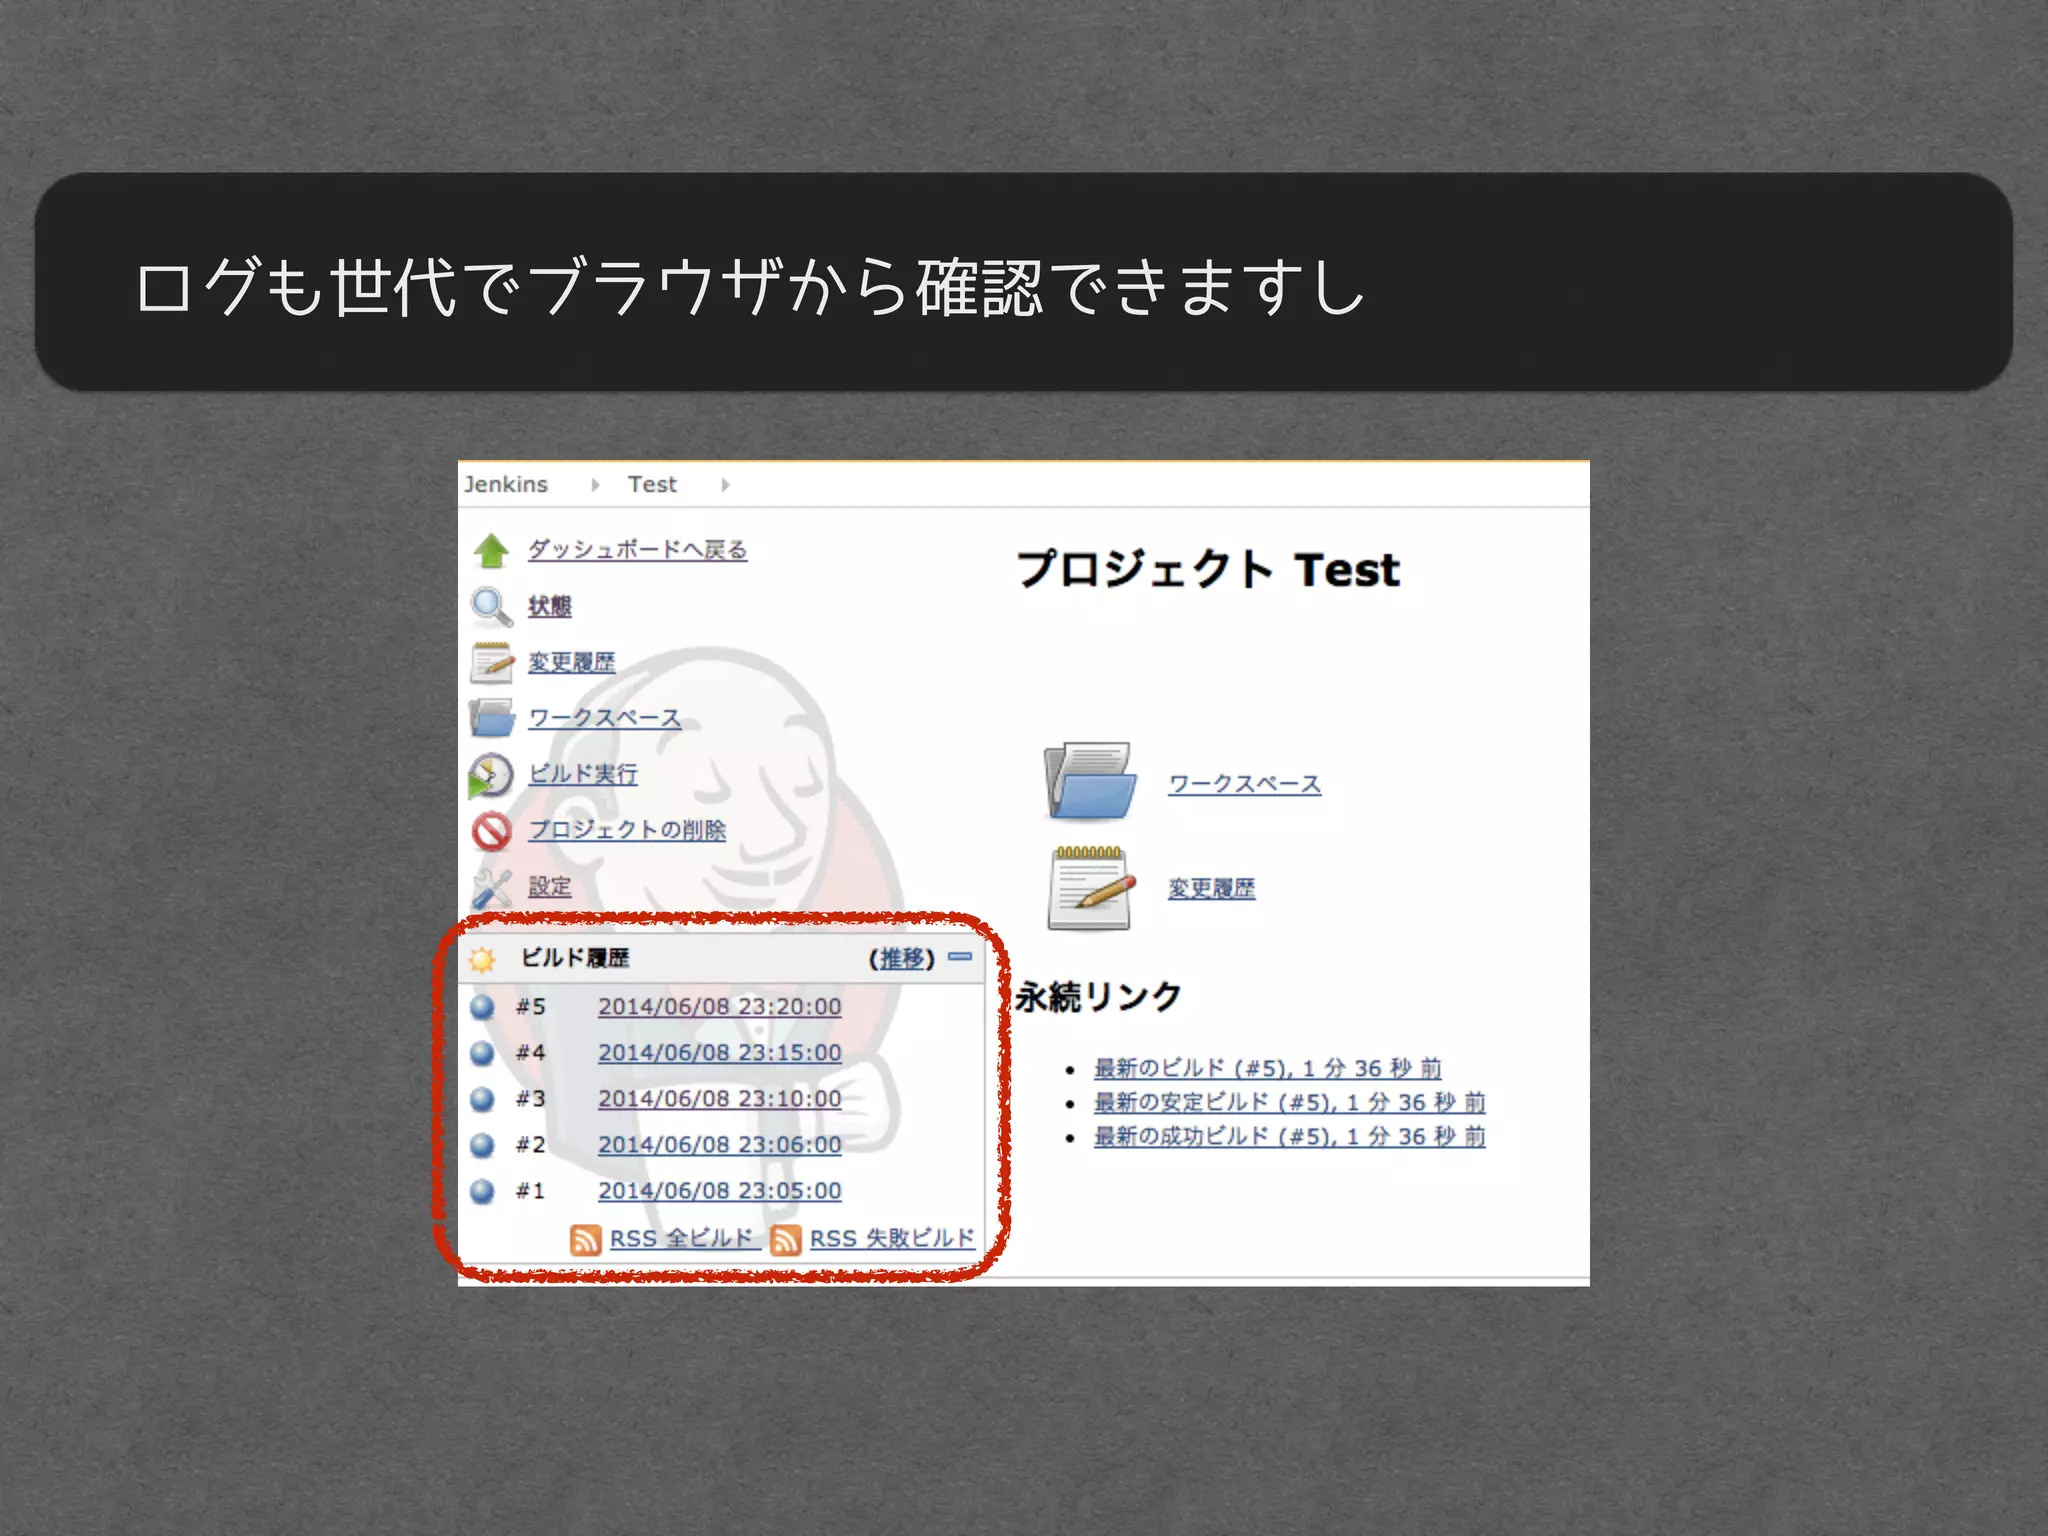Screen dimensions: 2048x1536
Task: Open ダッシュボードへ戻る link
Action: (x=638, y=550)
